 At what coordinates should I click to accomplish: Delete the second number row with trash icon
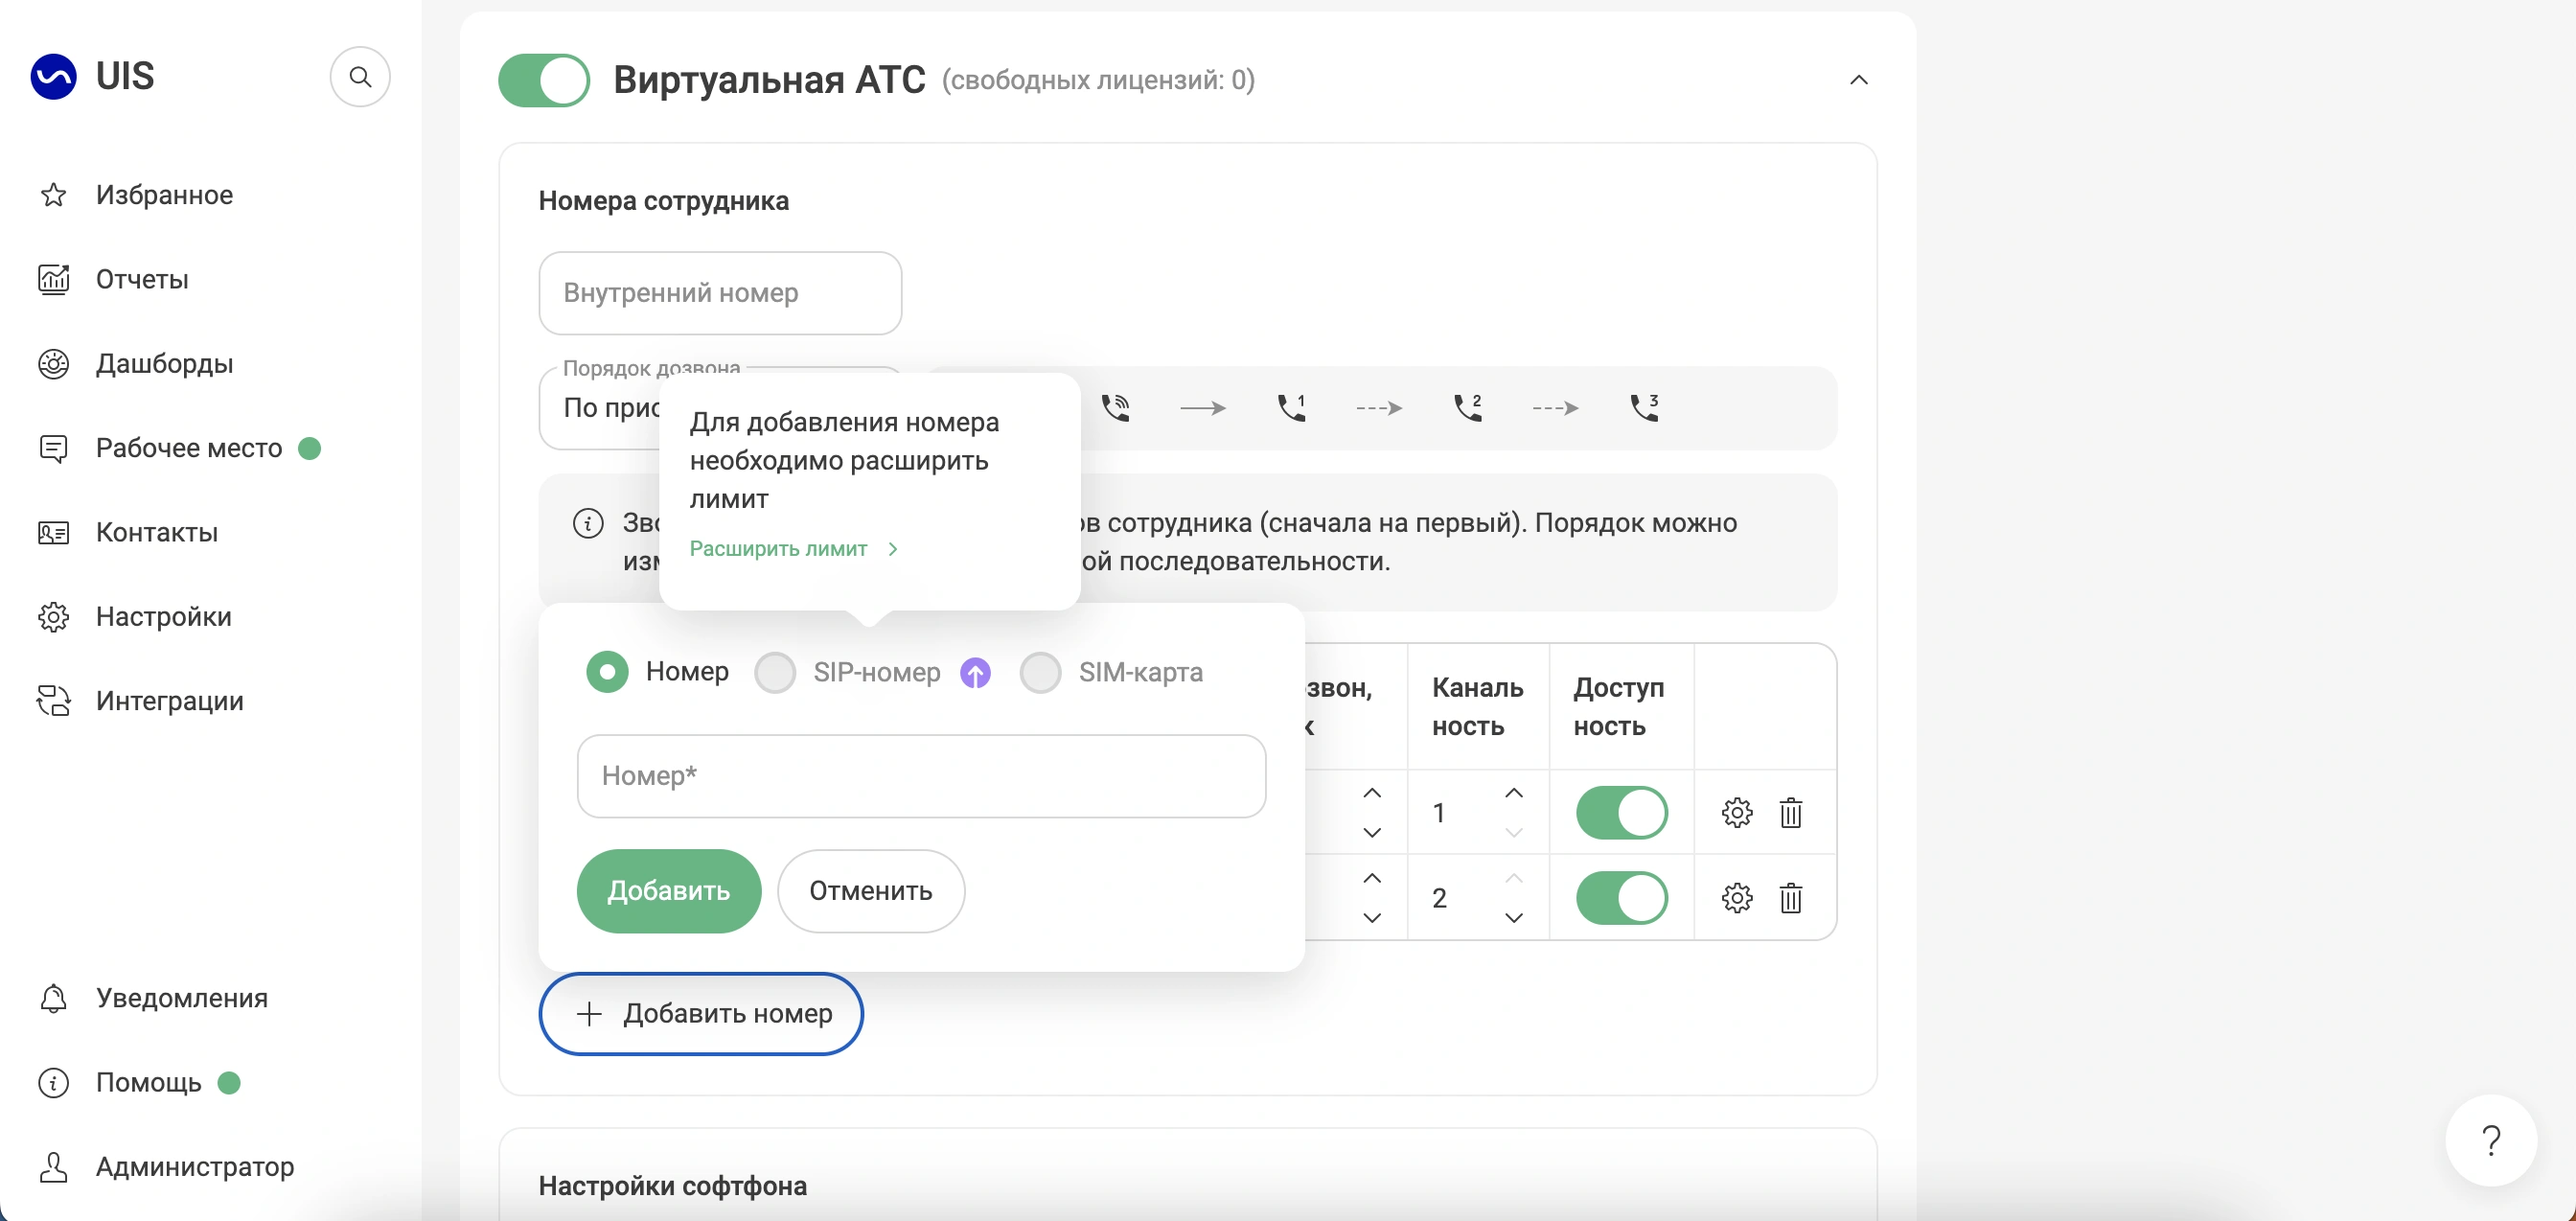click(x=1790, y=898)
